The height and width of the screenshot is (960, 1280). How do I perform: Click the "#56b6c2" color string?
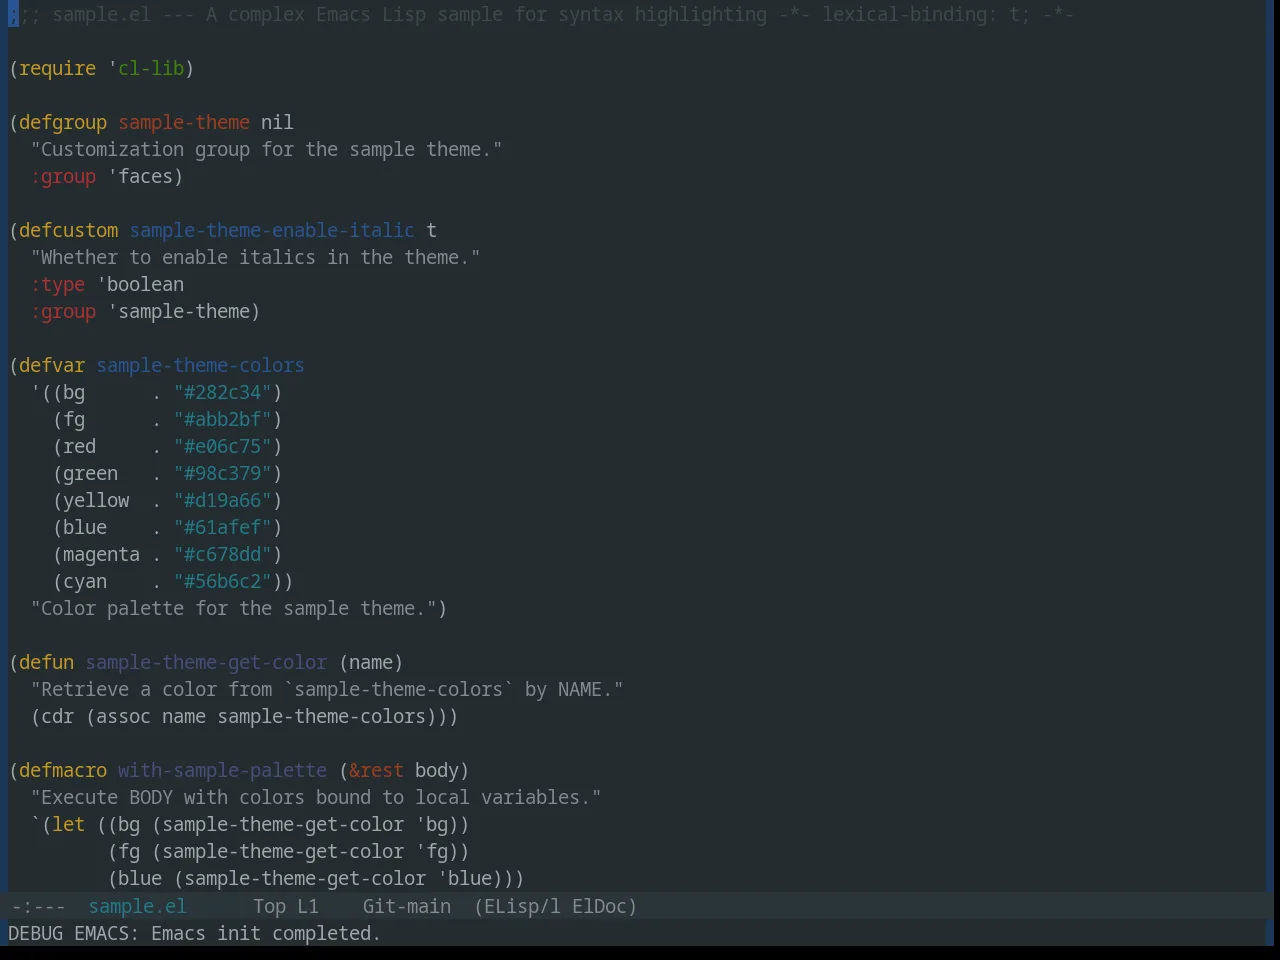223,581
